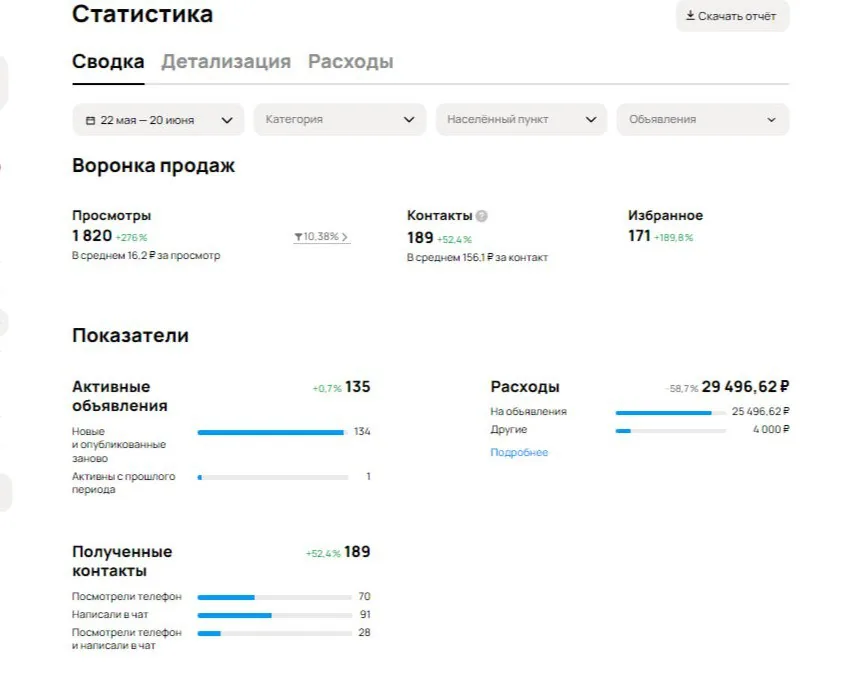
Task: Click the 4 000 ₽ amount for Другие
Action: click(x=771, y=429)
